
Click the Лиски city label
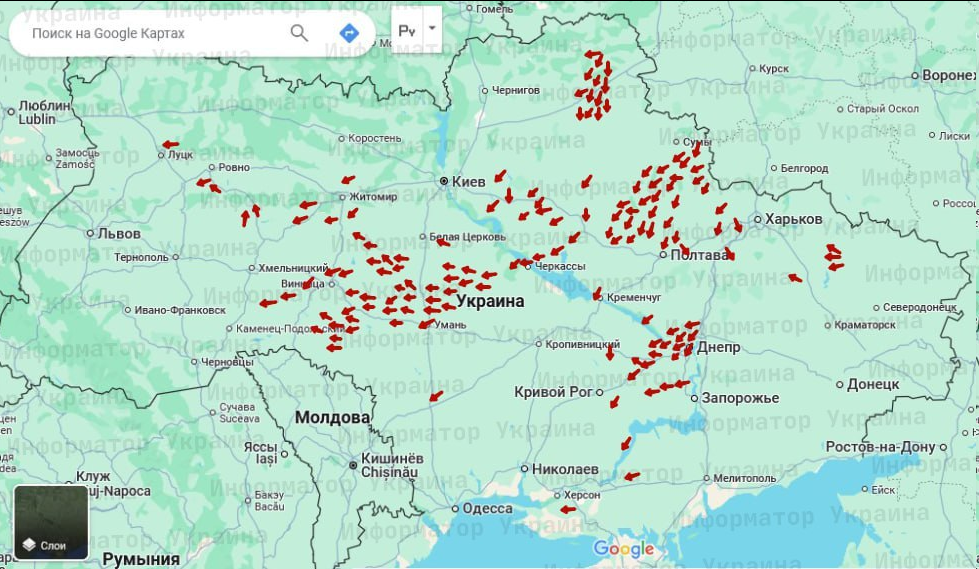pyautogui.click(x=955, y=136)
